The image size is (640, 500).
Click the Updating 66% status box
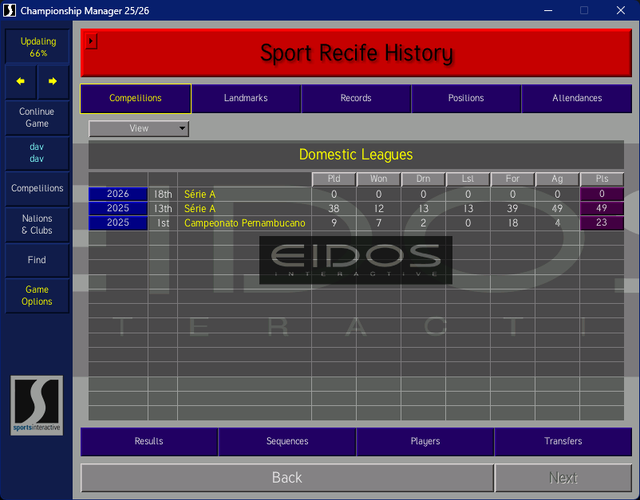point(38,47)
